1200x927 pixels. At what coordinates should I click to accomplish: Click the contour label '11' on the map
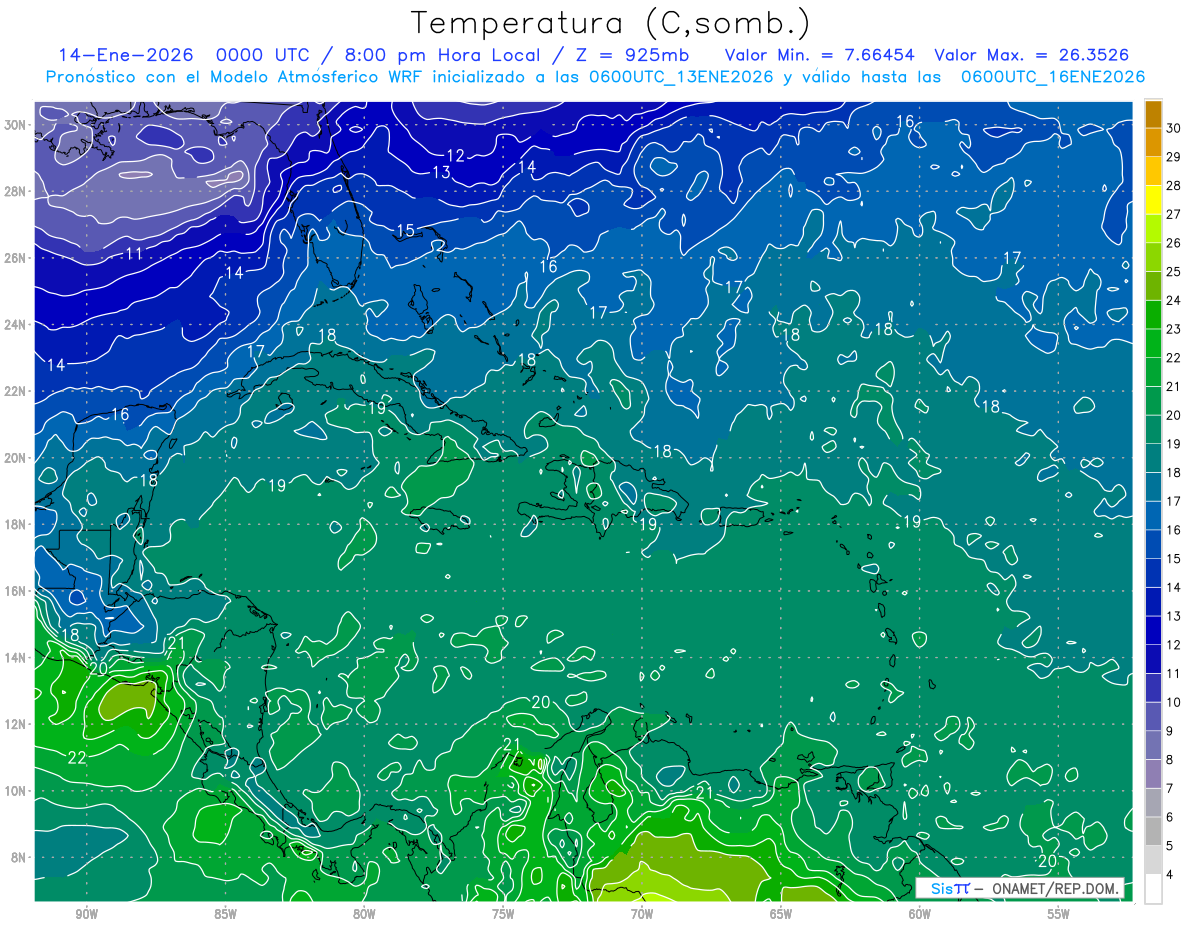pos(134,254)
